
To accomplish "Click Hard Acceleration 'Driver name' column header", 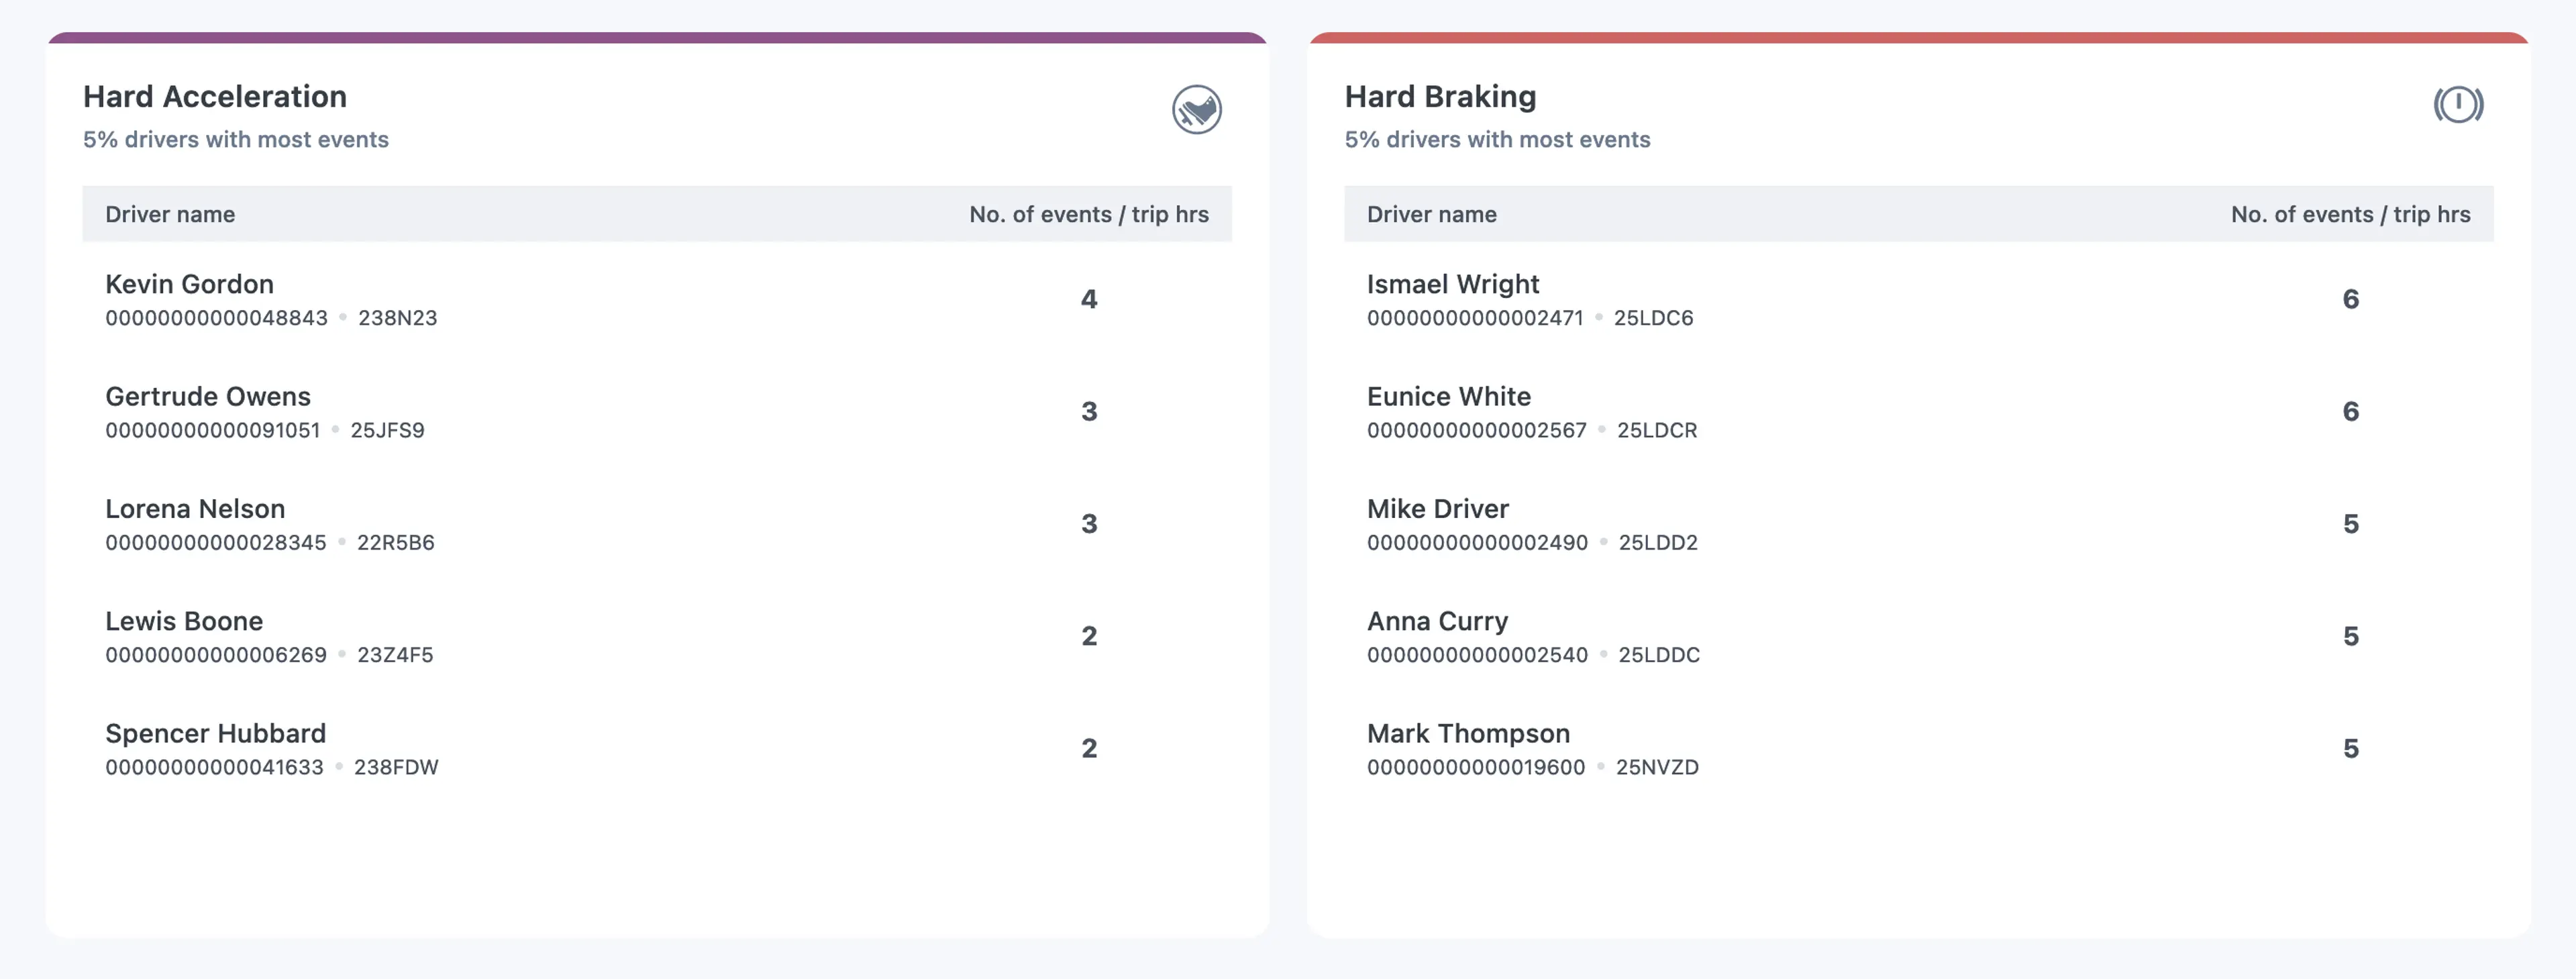I will (x=170, y=214).
